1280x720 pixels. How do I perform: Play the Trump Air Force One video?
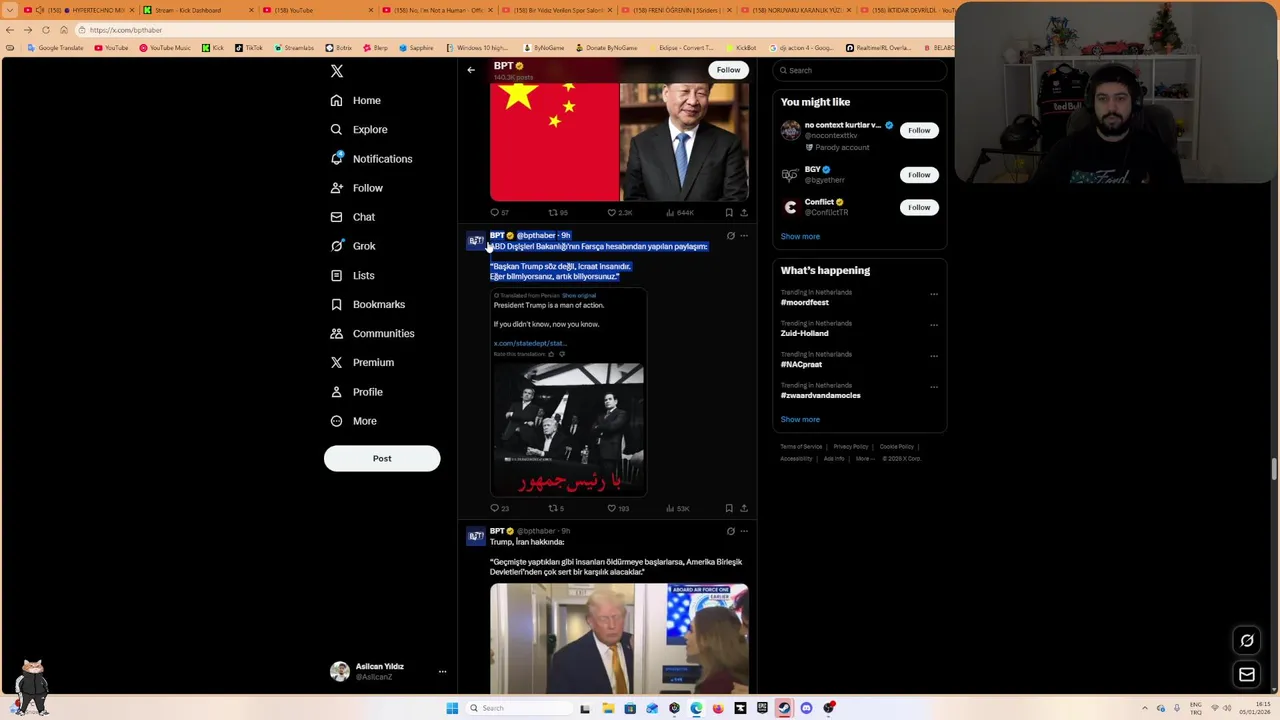point(619,639)
